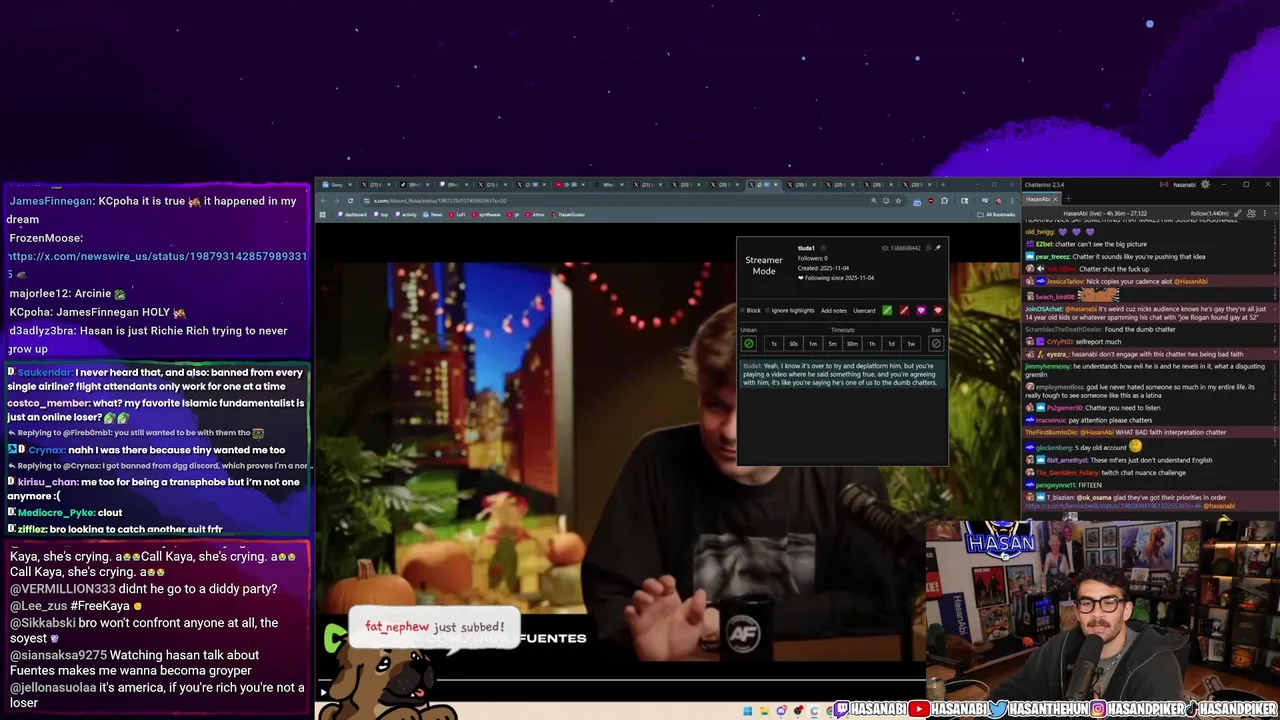Click the purple heart icon in usercard
The width and height of the screenshot is (1280, 720).
tap(921, 310)
